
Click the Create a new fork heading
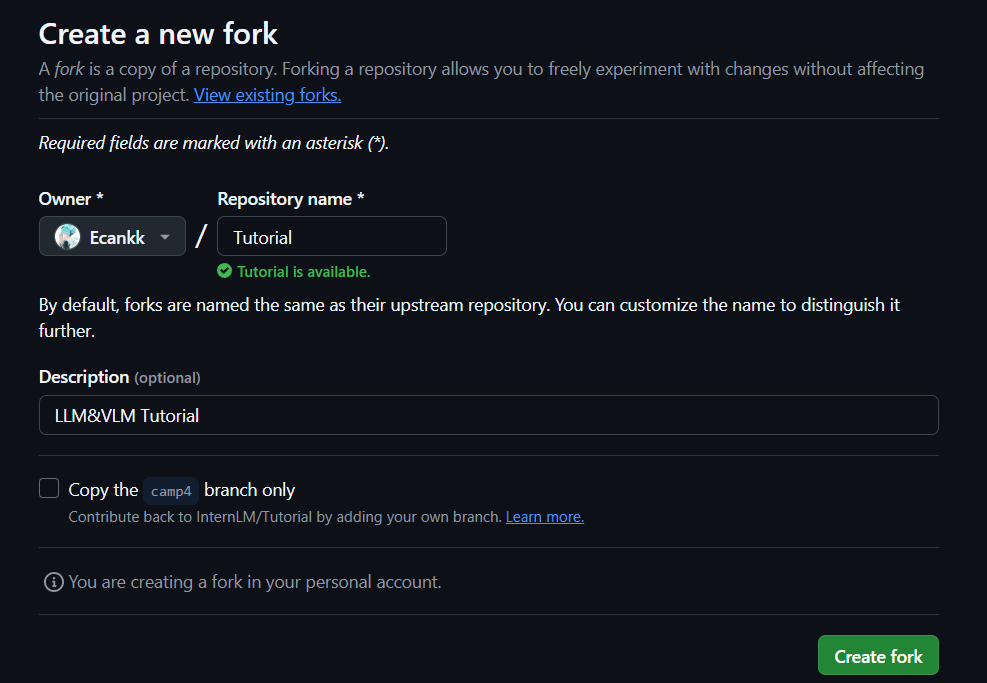point(158,34)
